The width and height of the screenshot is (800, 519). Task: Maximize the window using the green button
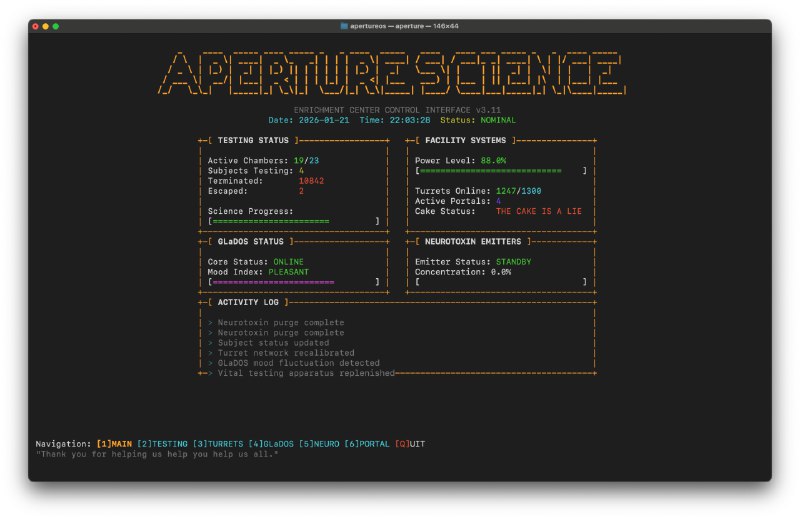click(57, 26)
